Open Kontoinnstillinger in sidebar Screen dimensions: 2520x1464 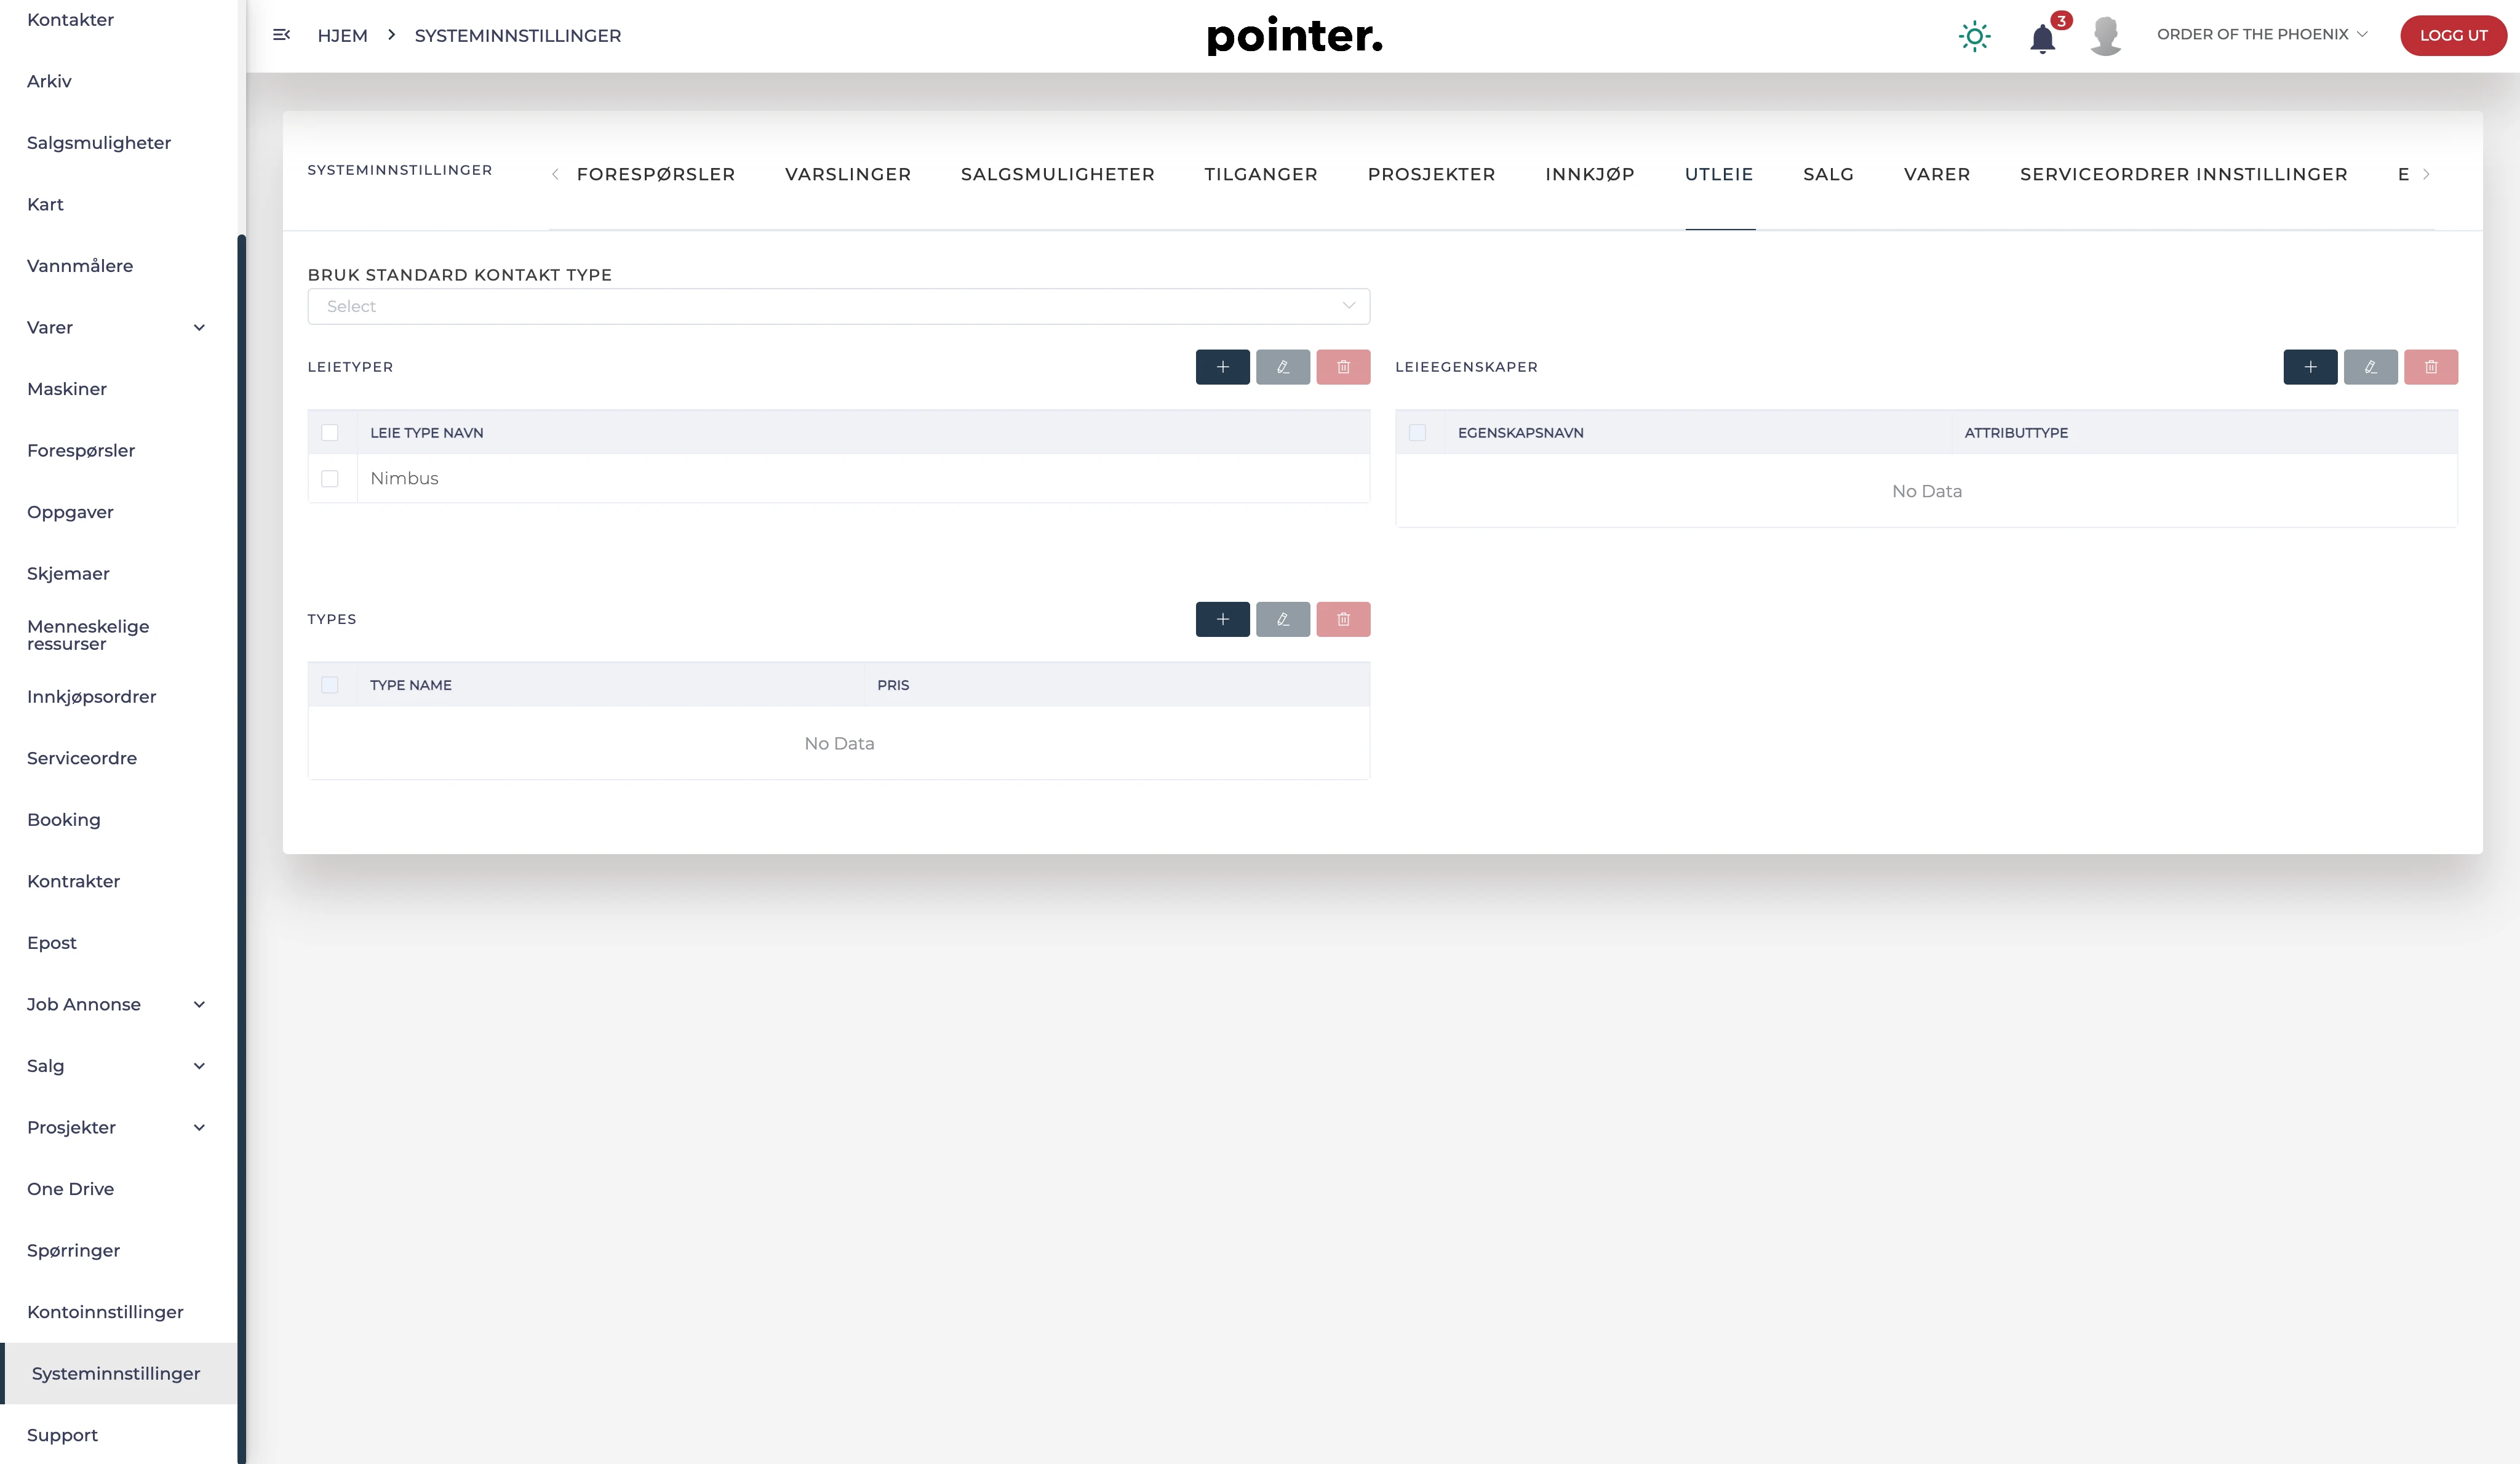(105, 1312)
